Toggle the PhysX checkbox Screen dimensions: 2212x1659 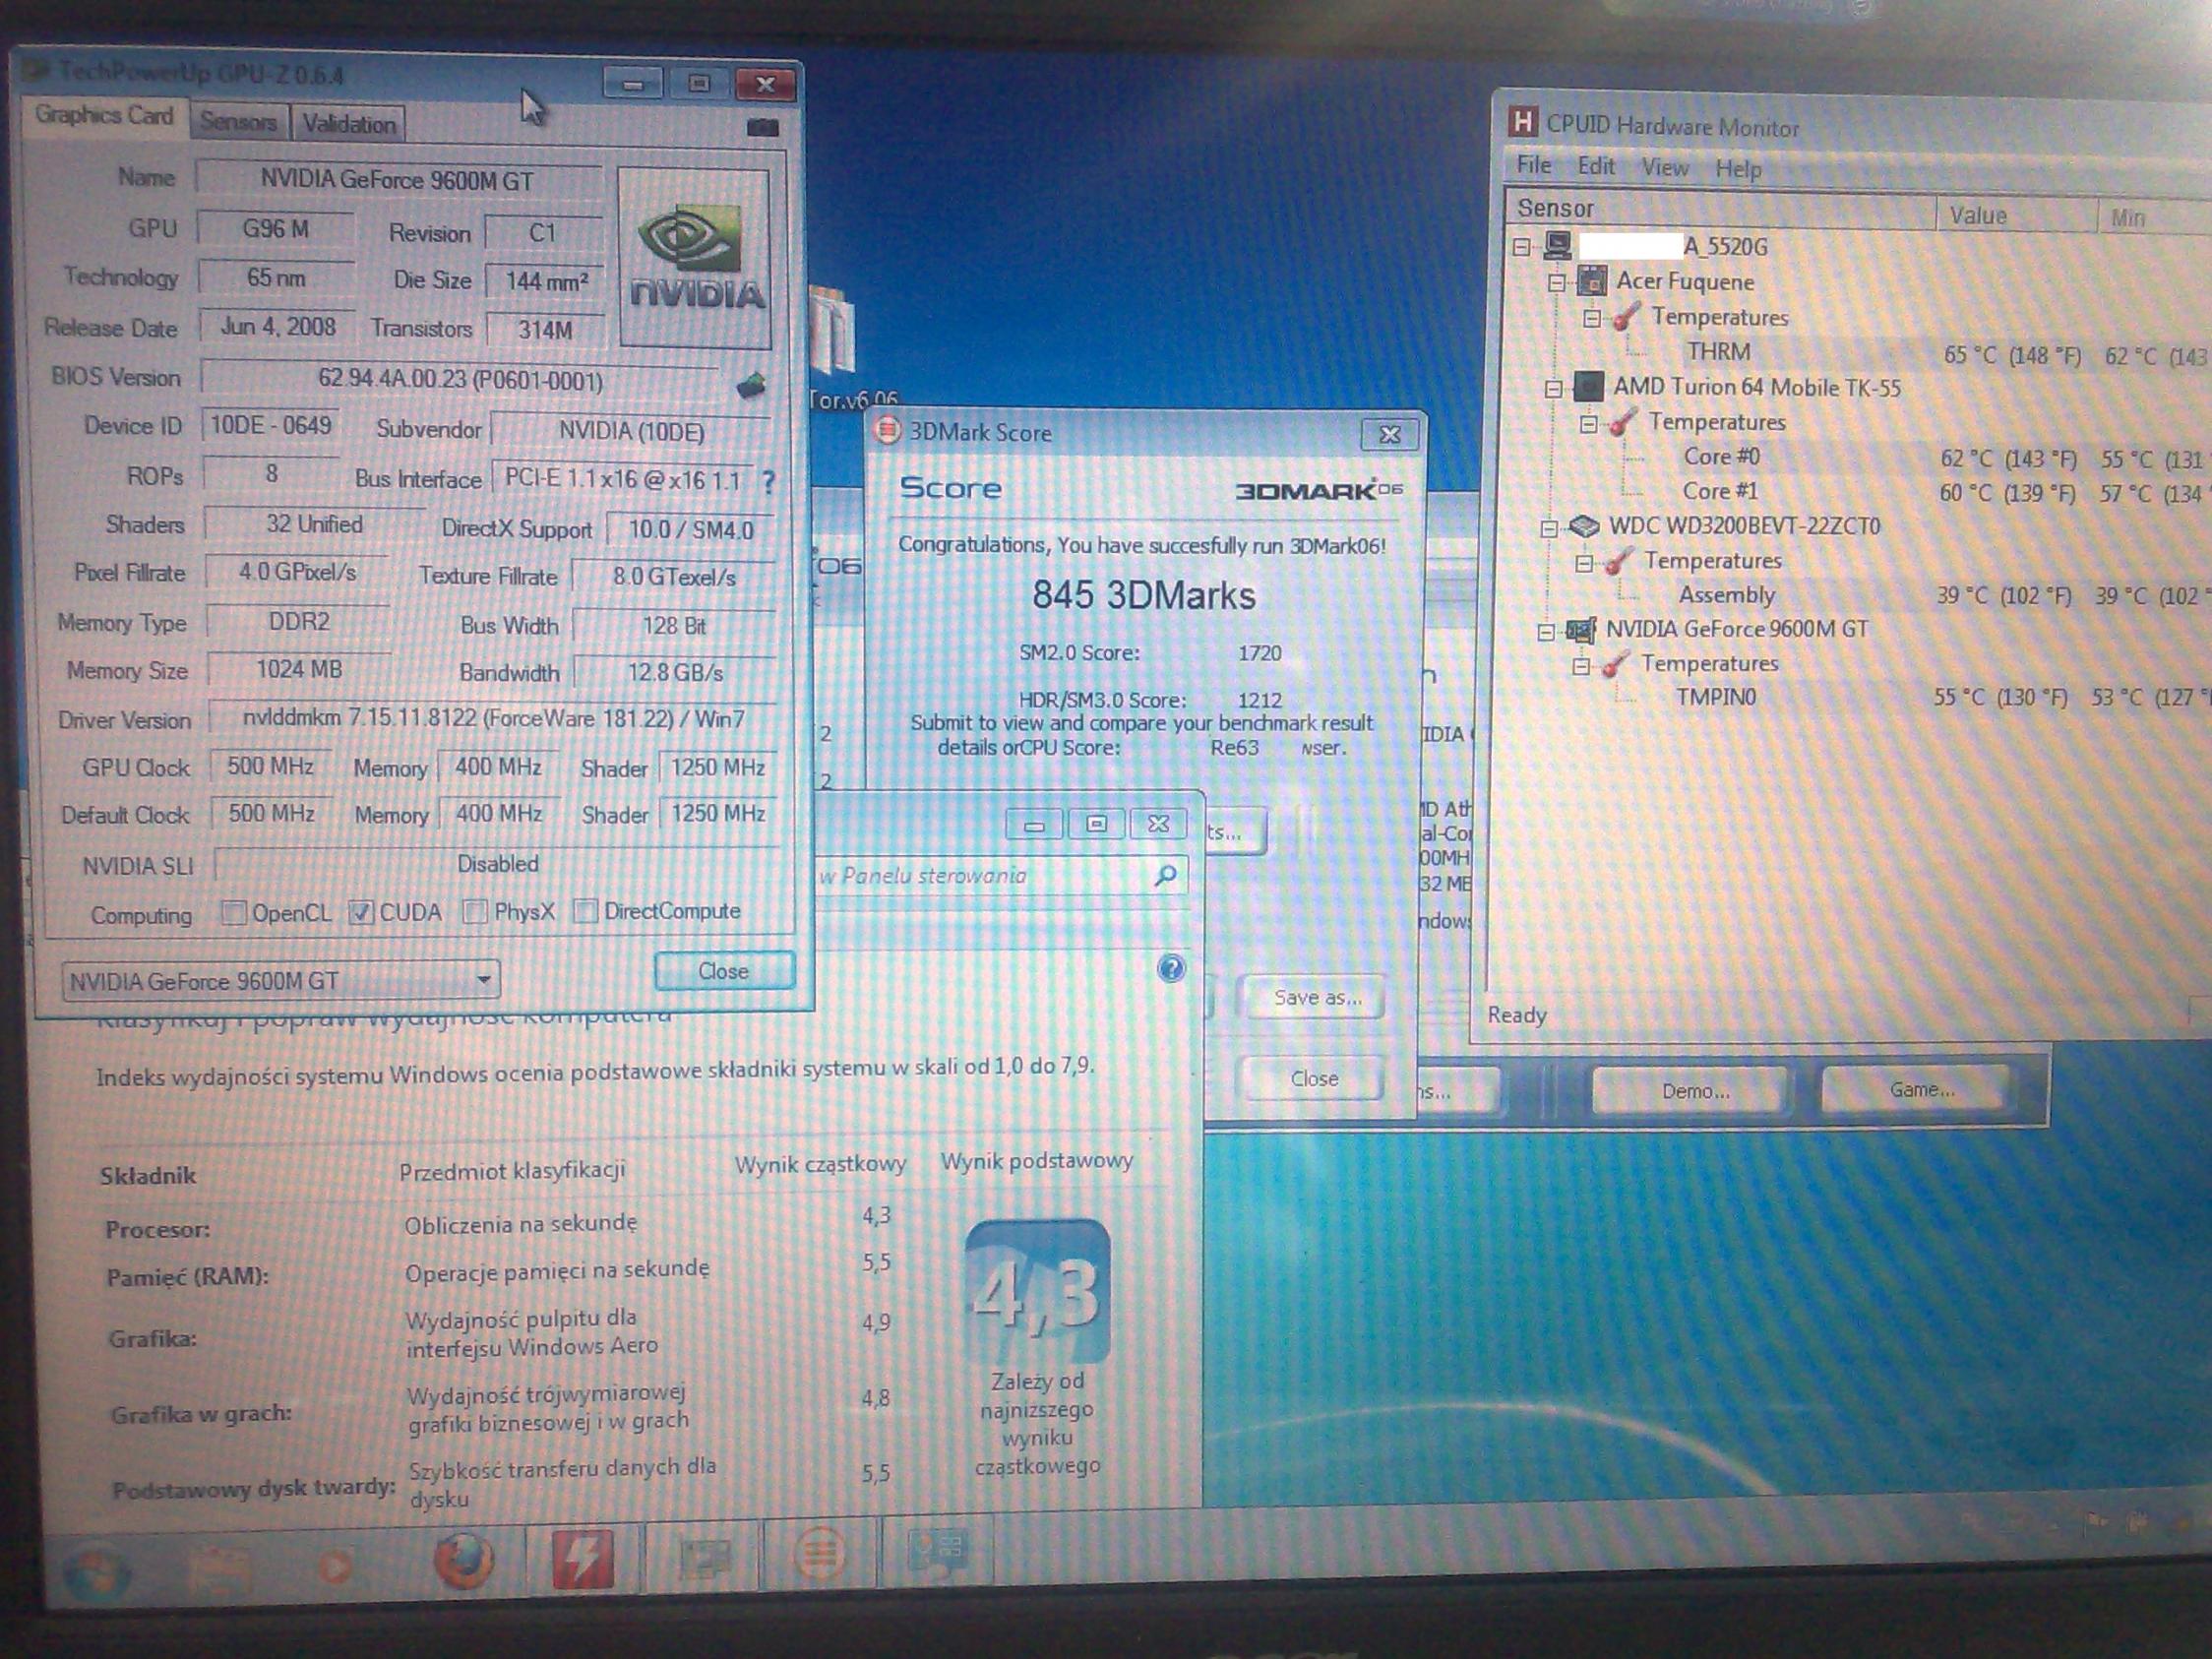coord(476,911)
